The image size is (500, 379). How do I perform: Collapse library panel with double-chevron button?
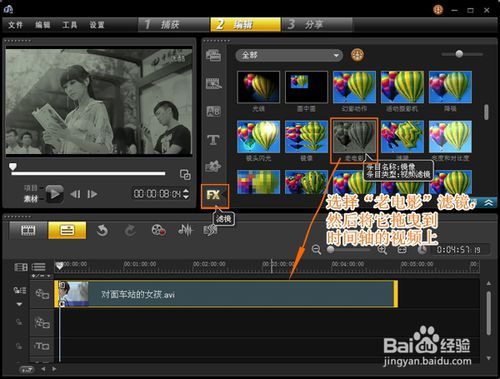488,203
